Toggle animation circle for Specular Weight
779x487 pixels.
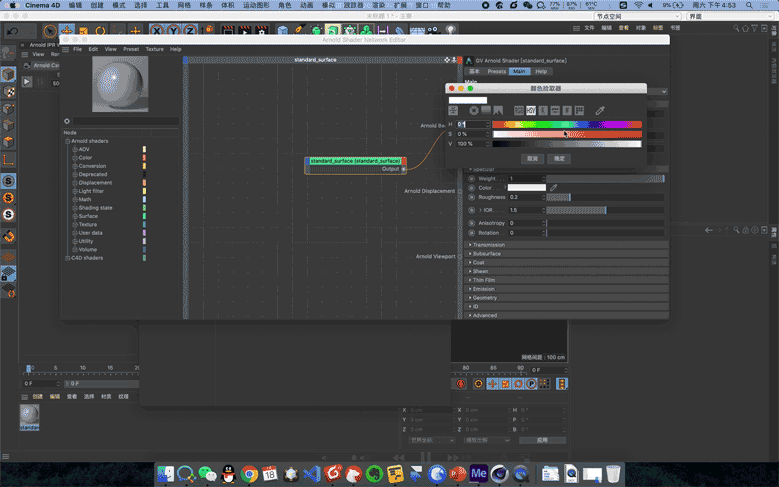471,178
